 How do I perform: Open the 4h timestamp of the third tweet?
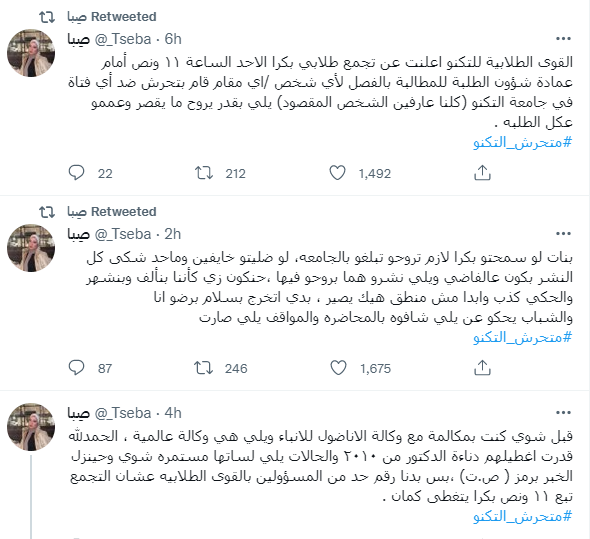(x=173, y=413)
